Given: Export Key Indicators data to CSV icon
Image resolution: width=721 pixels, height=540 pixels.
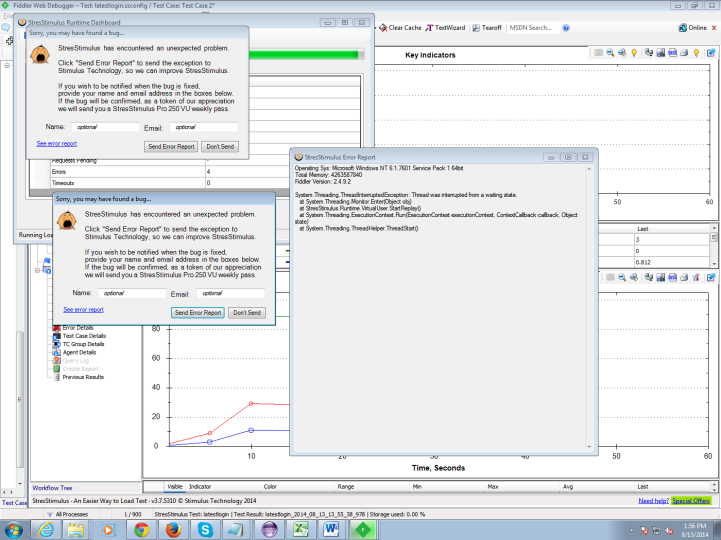Looking at the screenshot, I should click(x=672, y=53).
